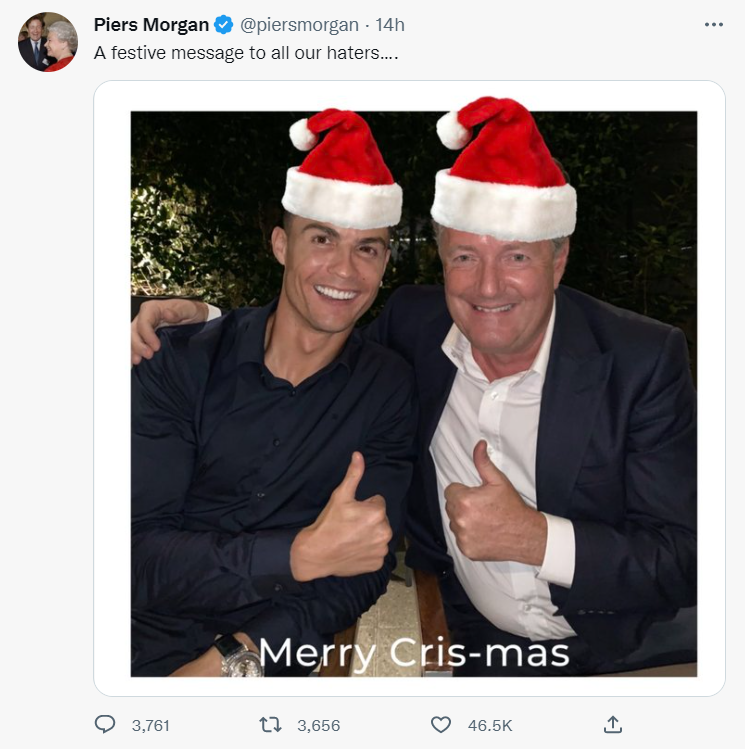Retweet using the looping arrows icon
The image size is (745, 749).
(270, 725)
